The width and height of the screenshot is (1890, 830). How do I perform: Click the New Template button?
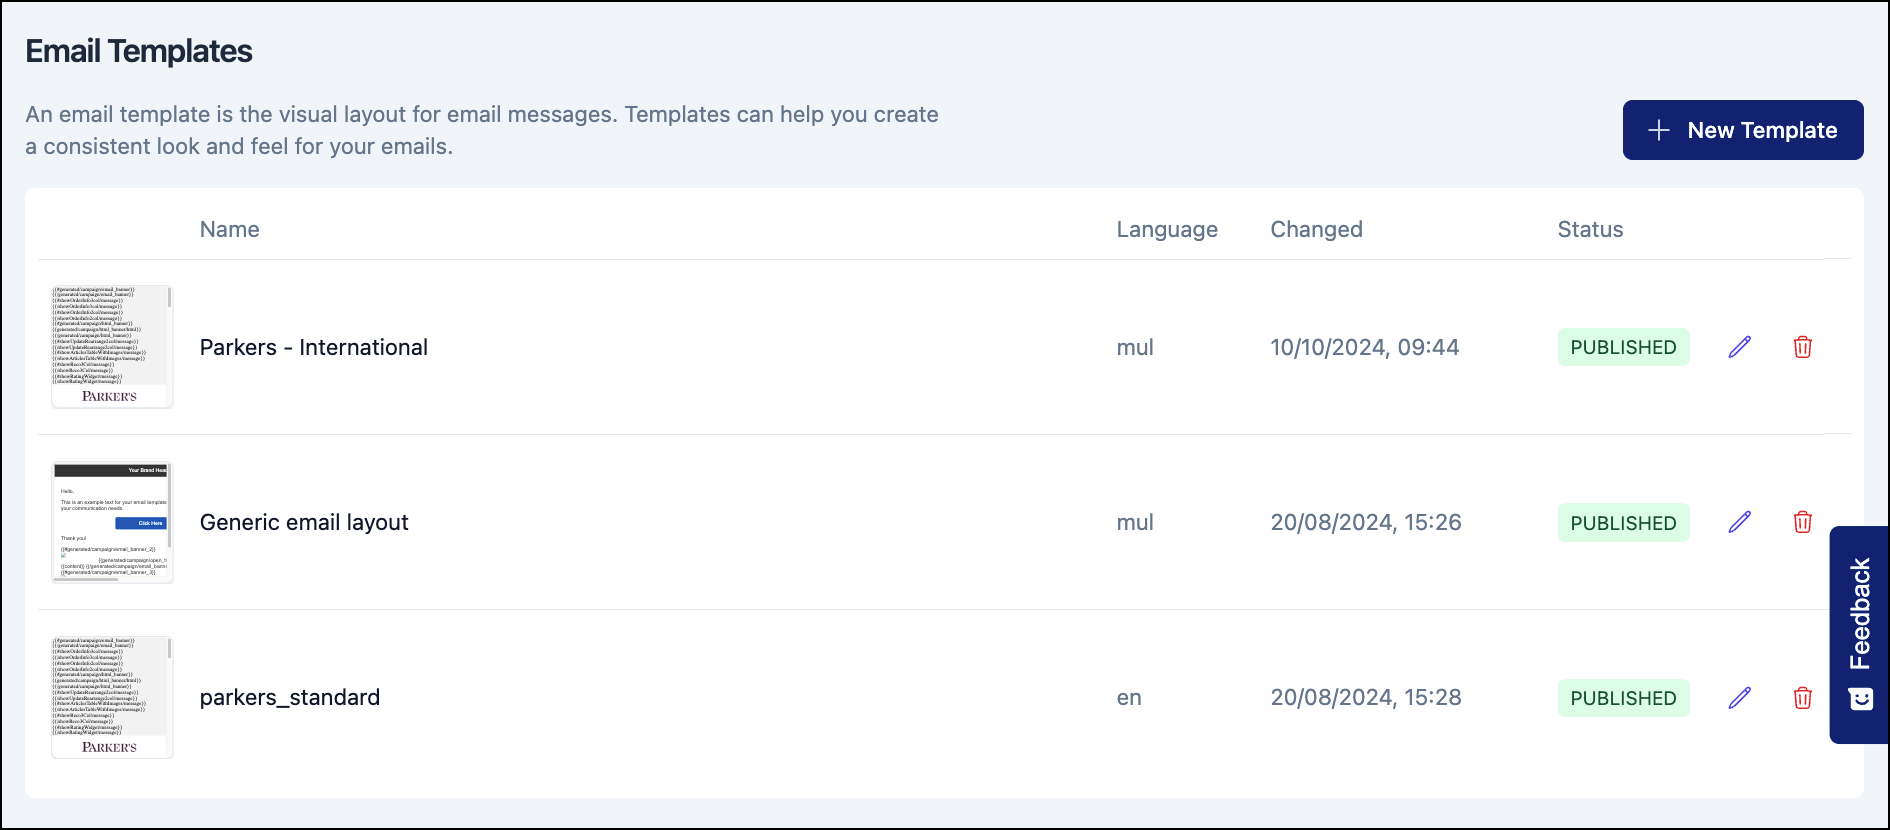[x=1742, y=130]
